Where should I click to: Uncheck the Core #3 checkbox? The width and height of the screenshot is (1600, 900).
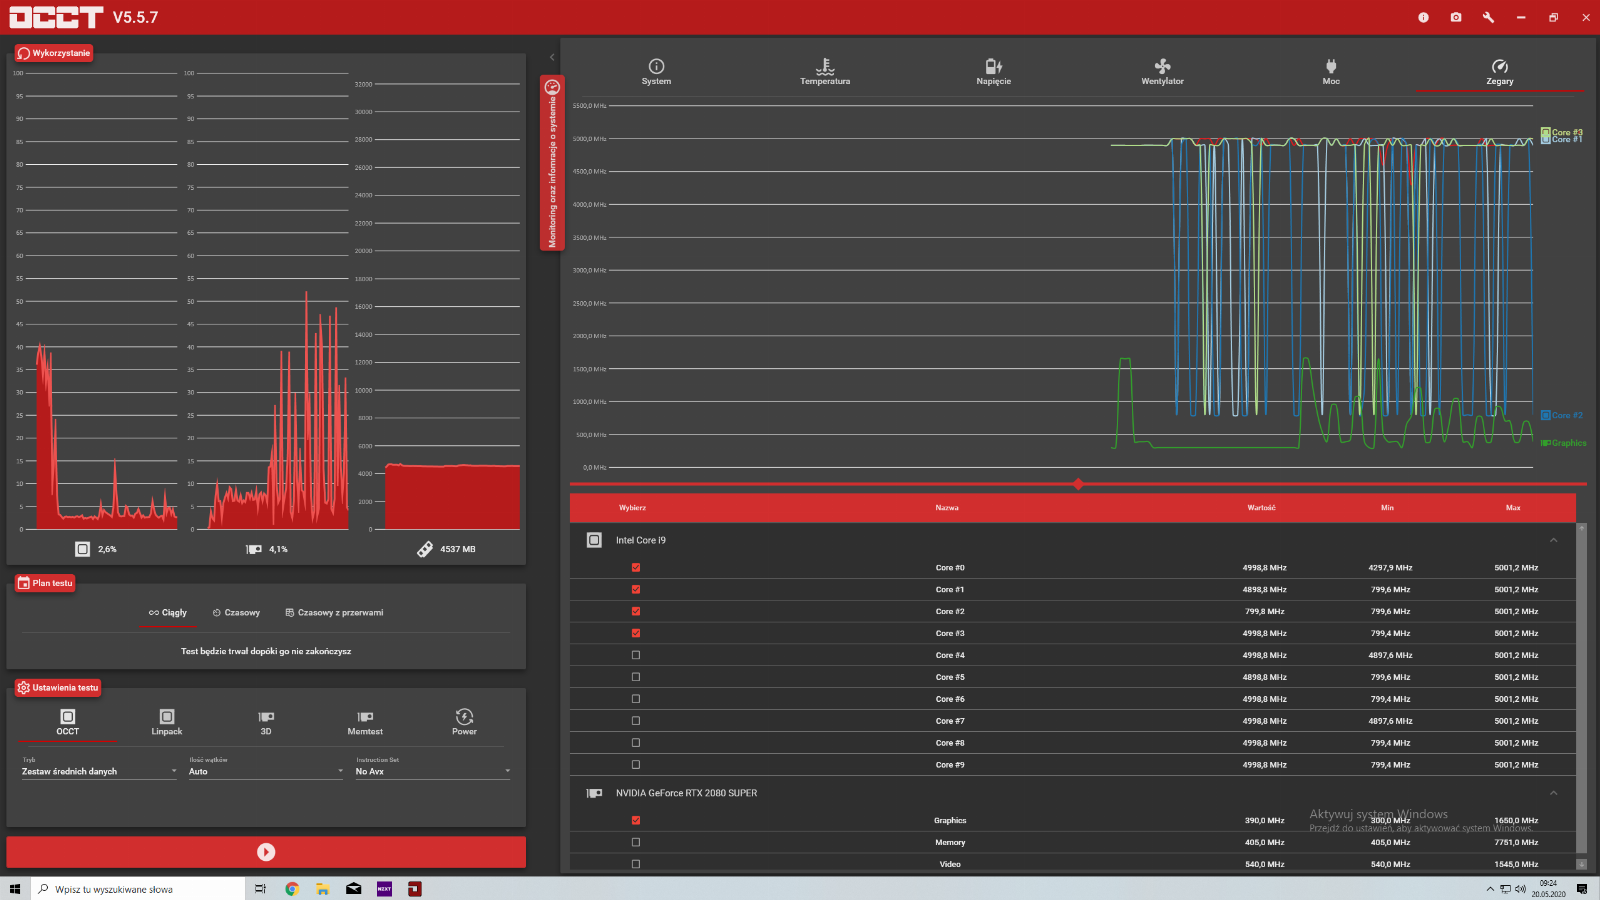pos(636,633)
